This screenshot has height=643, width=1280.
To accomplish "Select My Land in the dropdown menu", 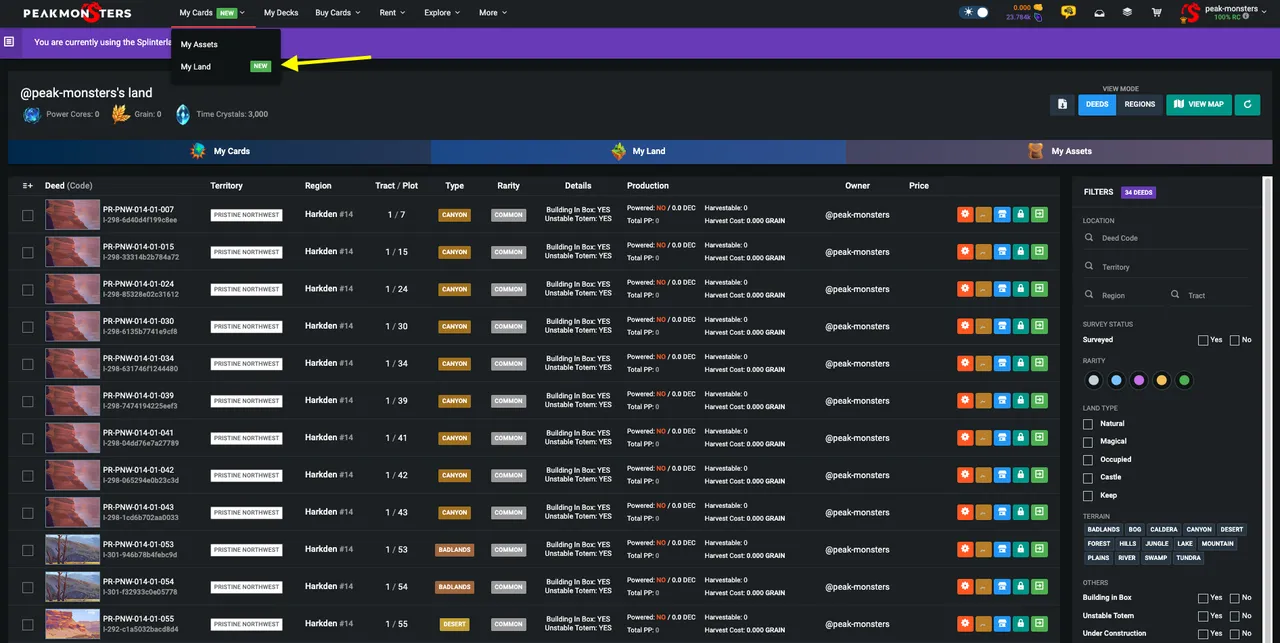I will [x=226, y=67].
